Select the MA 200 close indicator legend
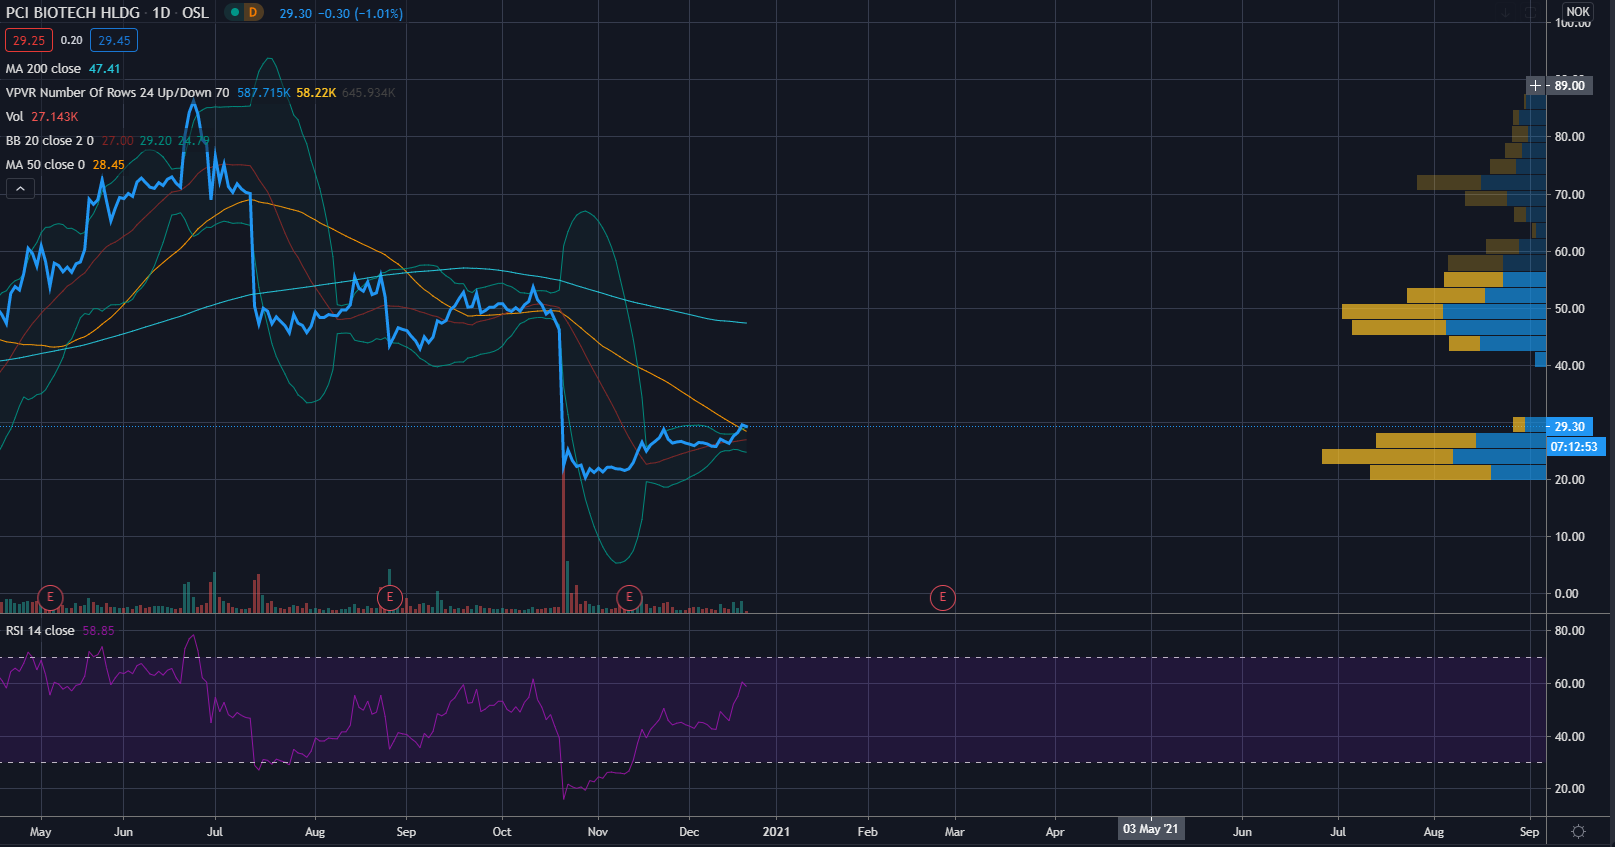This screenshot has height=847, width=1615. tap(44, 69)
